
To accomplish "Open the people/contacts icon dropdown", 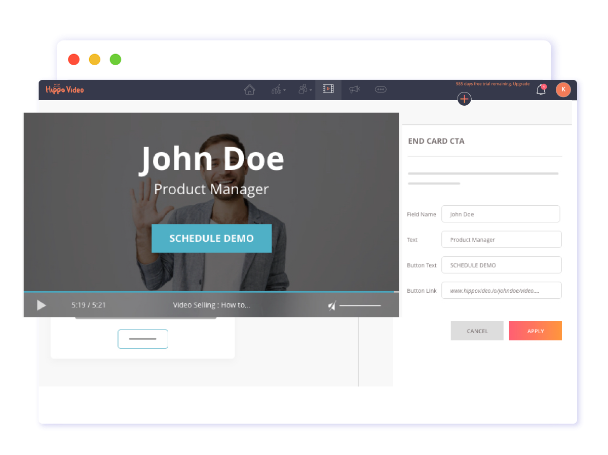I will (x=302, y=90).
